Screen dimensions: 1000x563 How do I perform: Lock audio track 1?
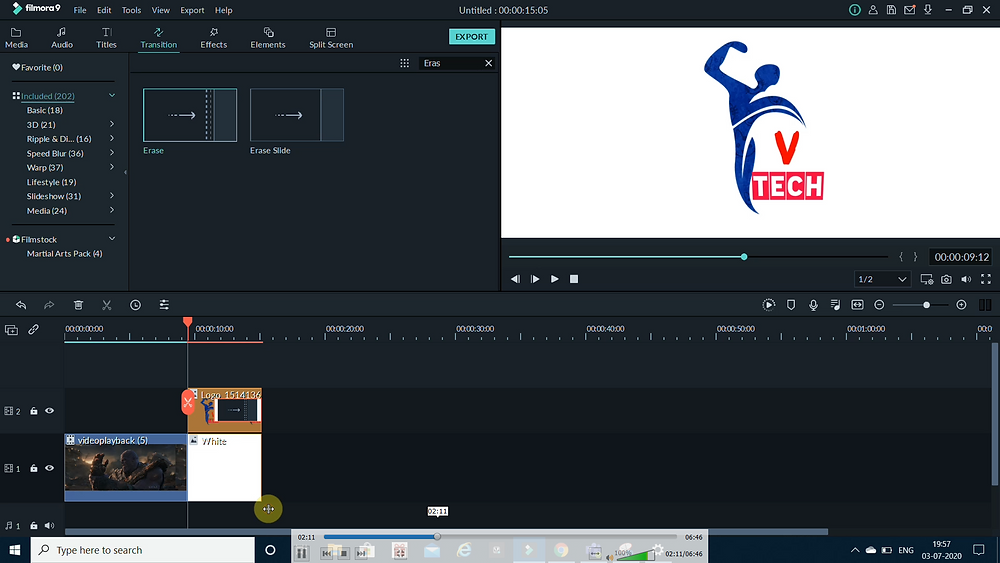34,525
